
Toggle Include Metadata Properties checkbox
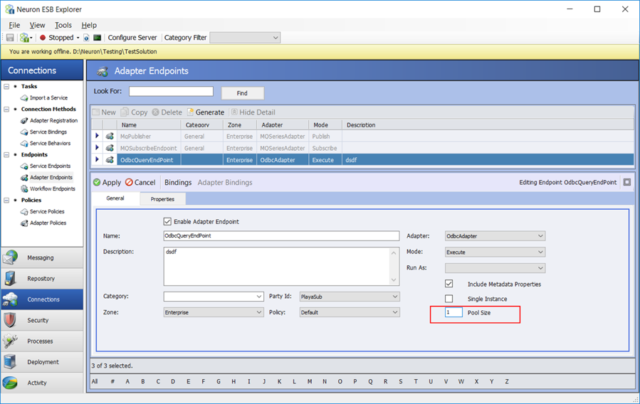pyautogui.click(x=449, y=284)
